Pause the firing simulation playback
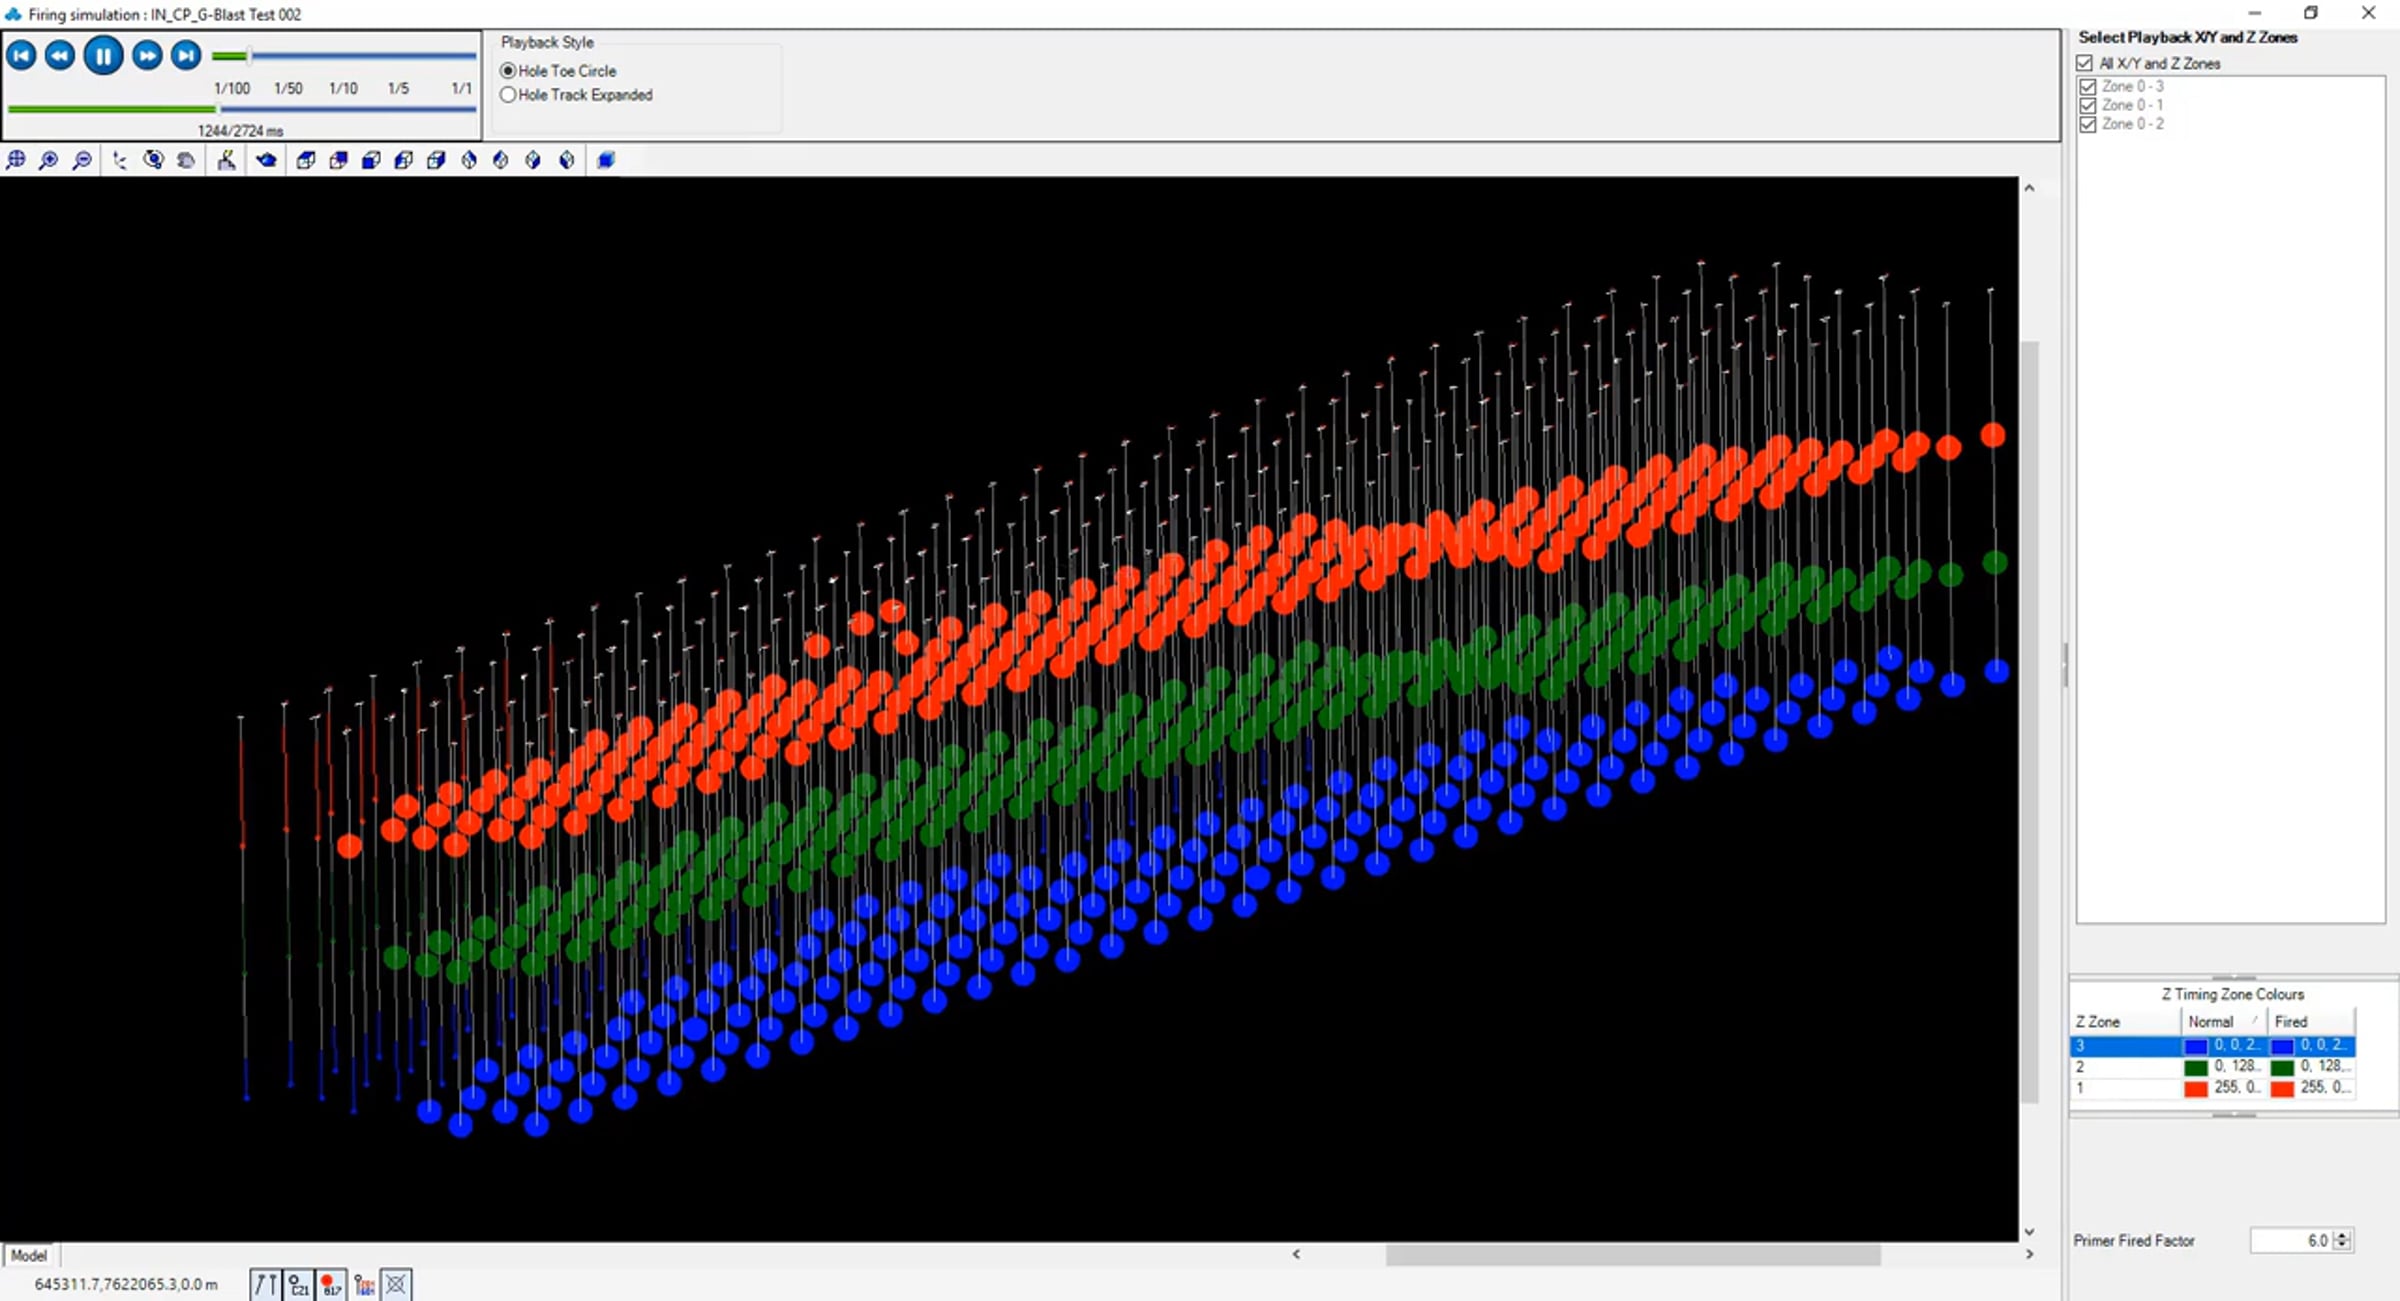 point(103,55)
